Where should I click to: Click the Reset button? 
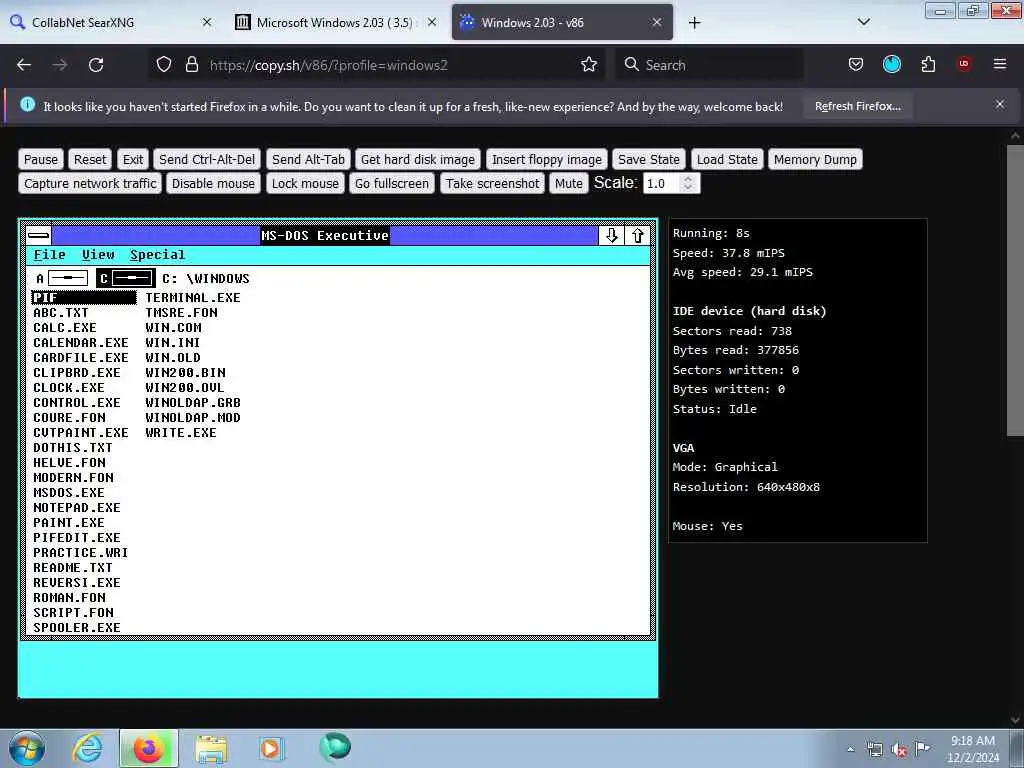click(x=89, y=160)
